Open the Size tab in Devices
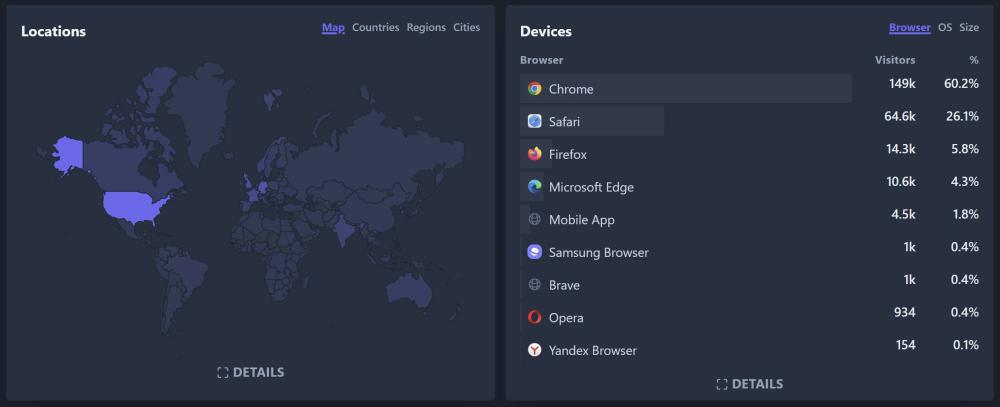Viewport: 1000px width, 407px height. pyautogui.click(x=969, y=28)
